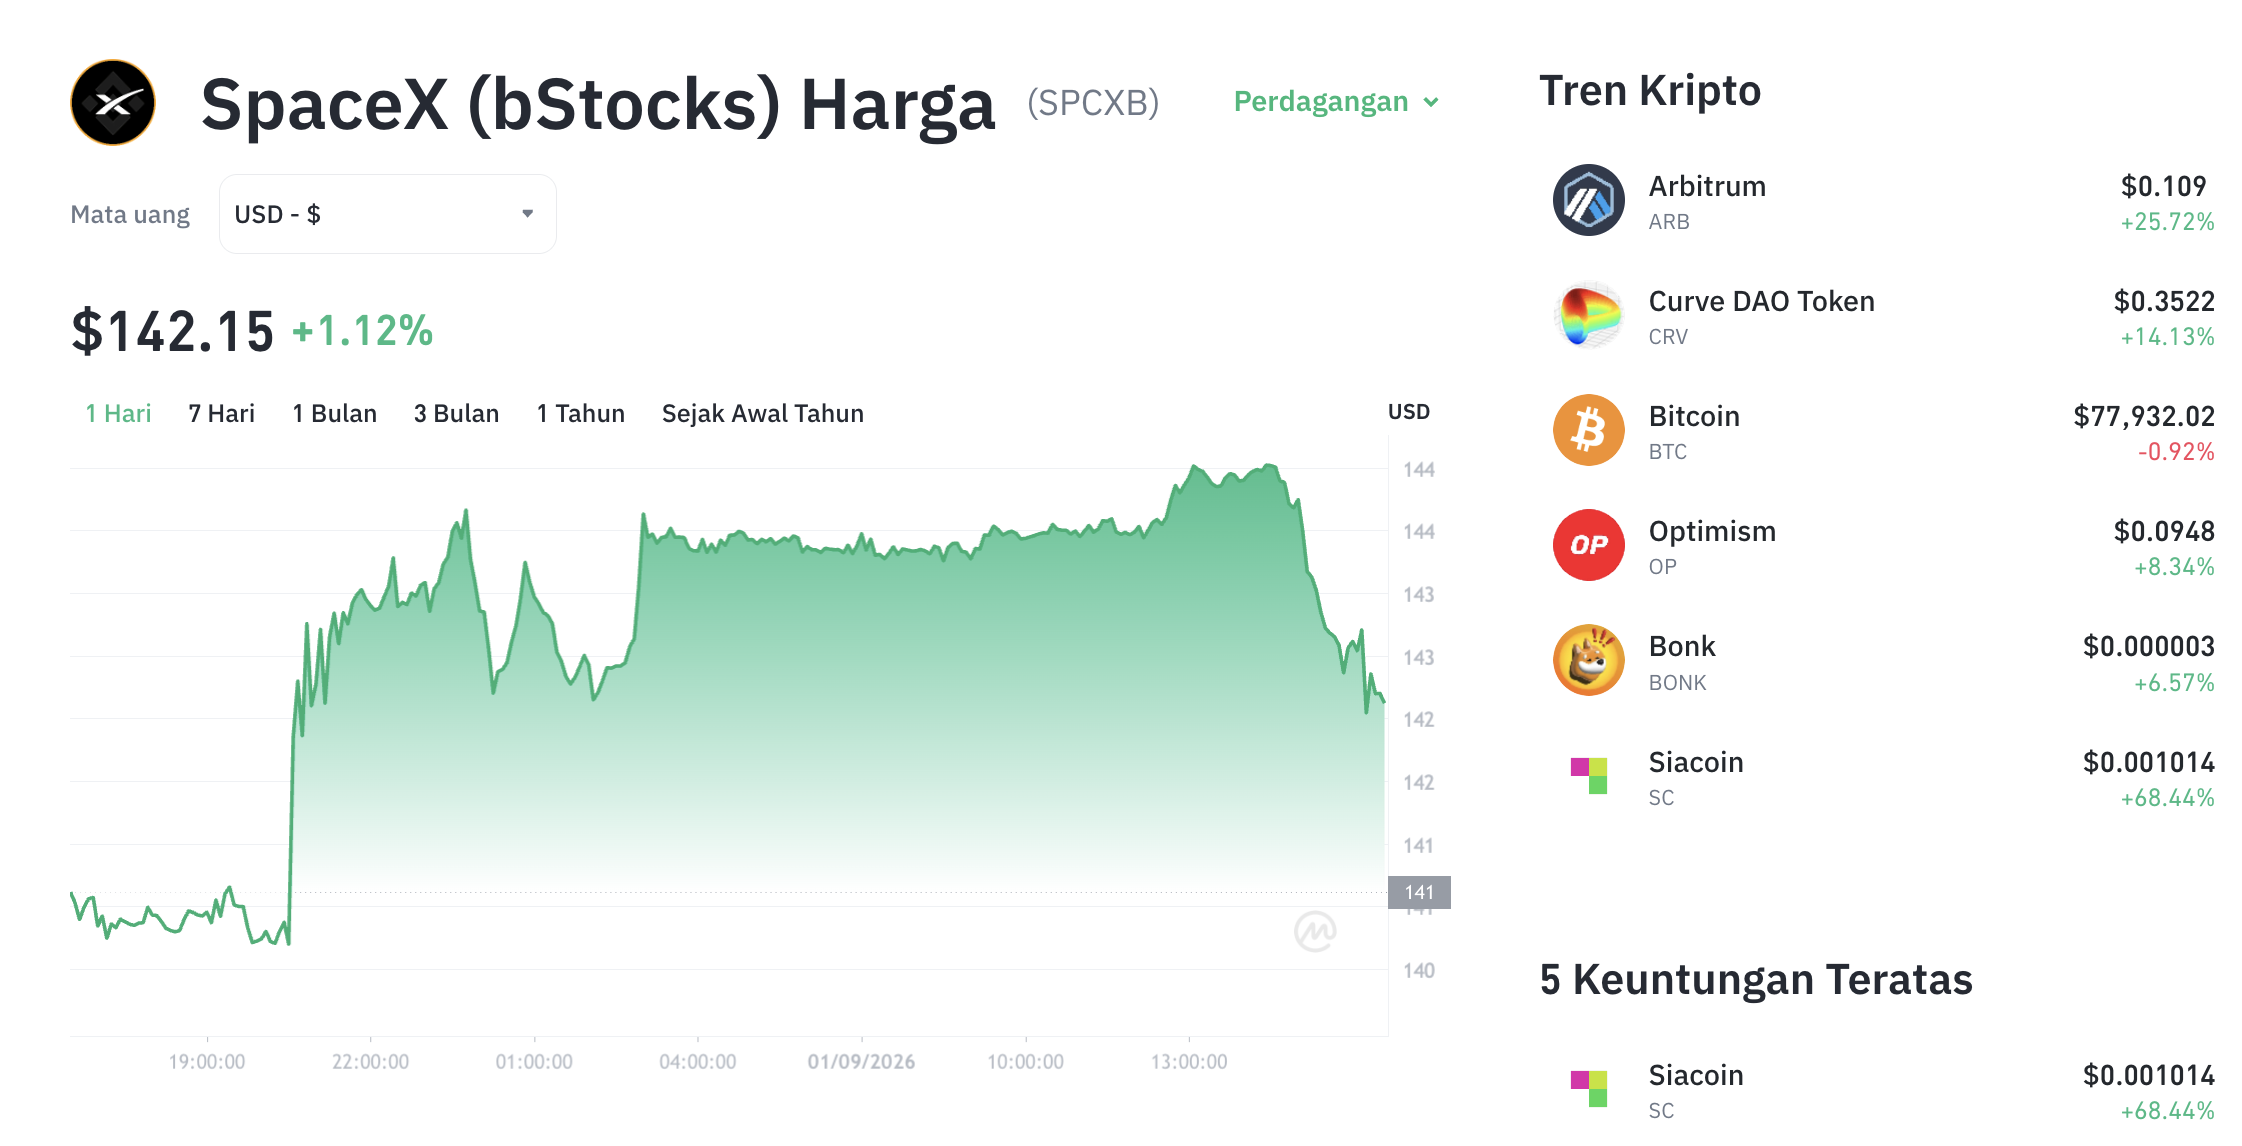Click the CoinMarketCap watermark on chart
Screen dimensions: 2242x1146
click(1315, 931)
